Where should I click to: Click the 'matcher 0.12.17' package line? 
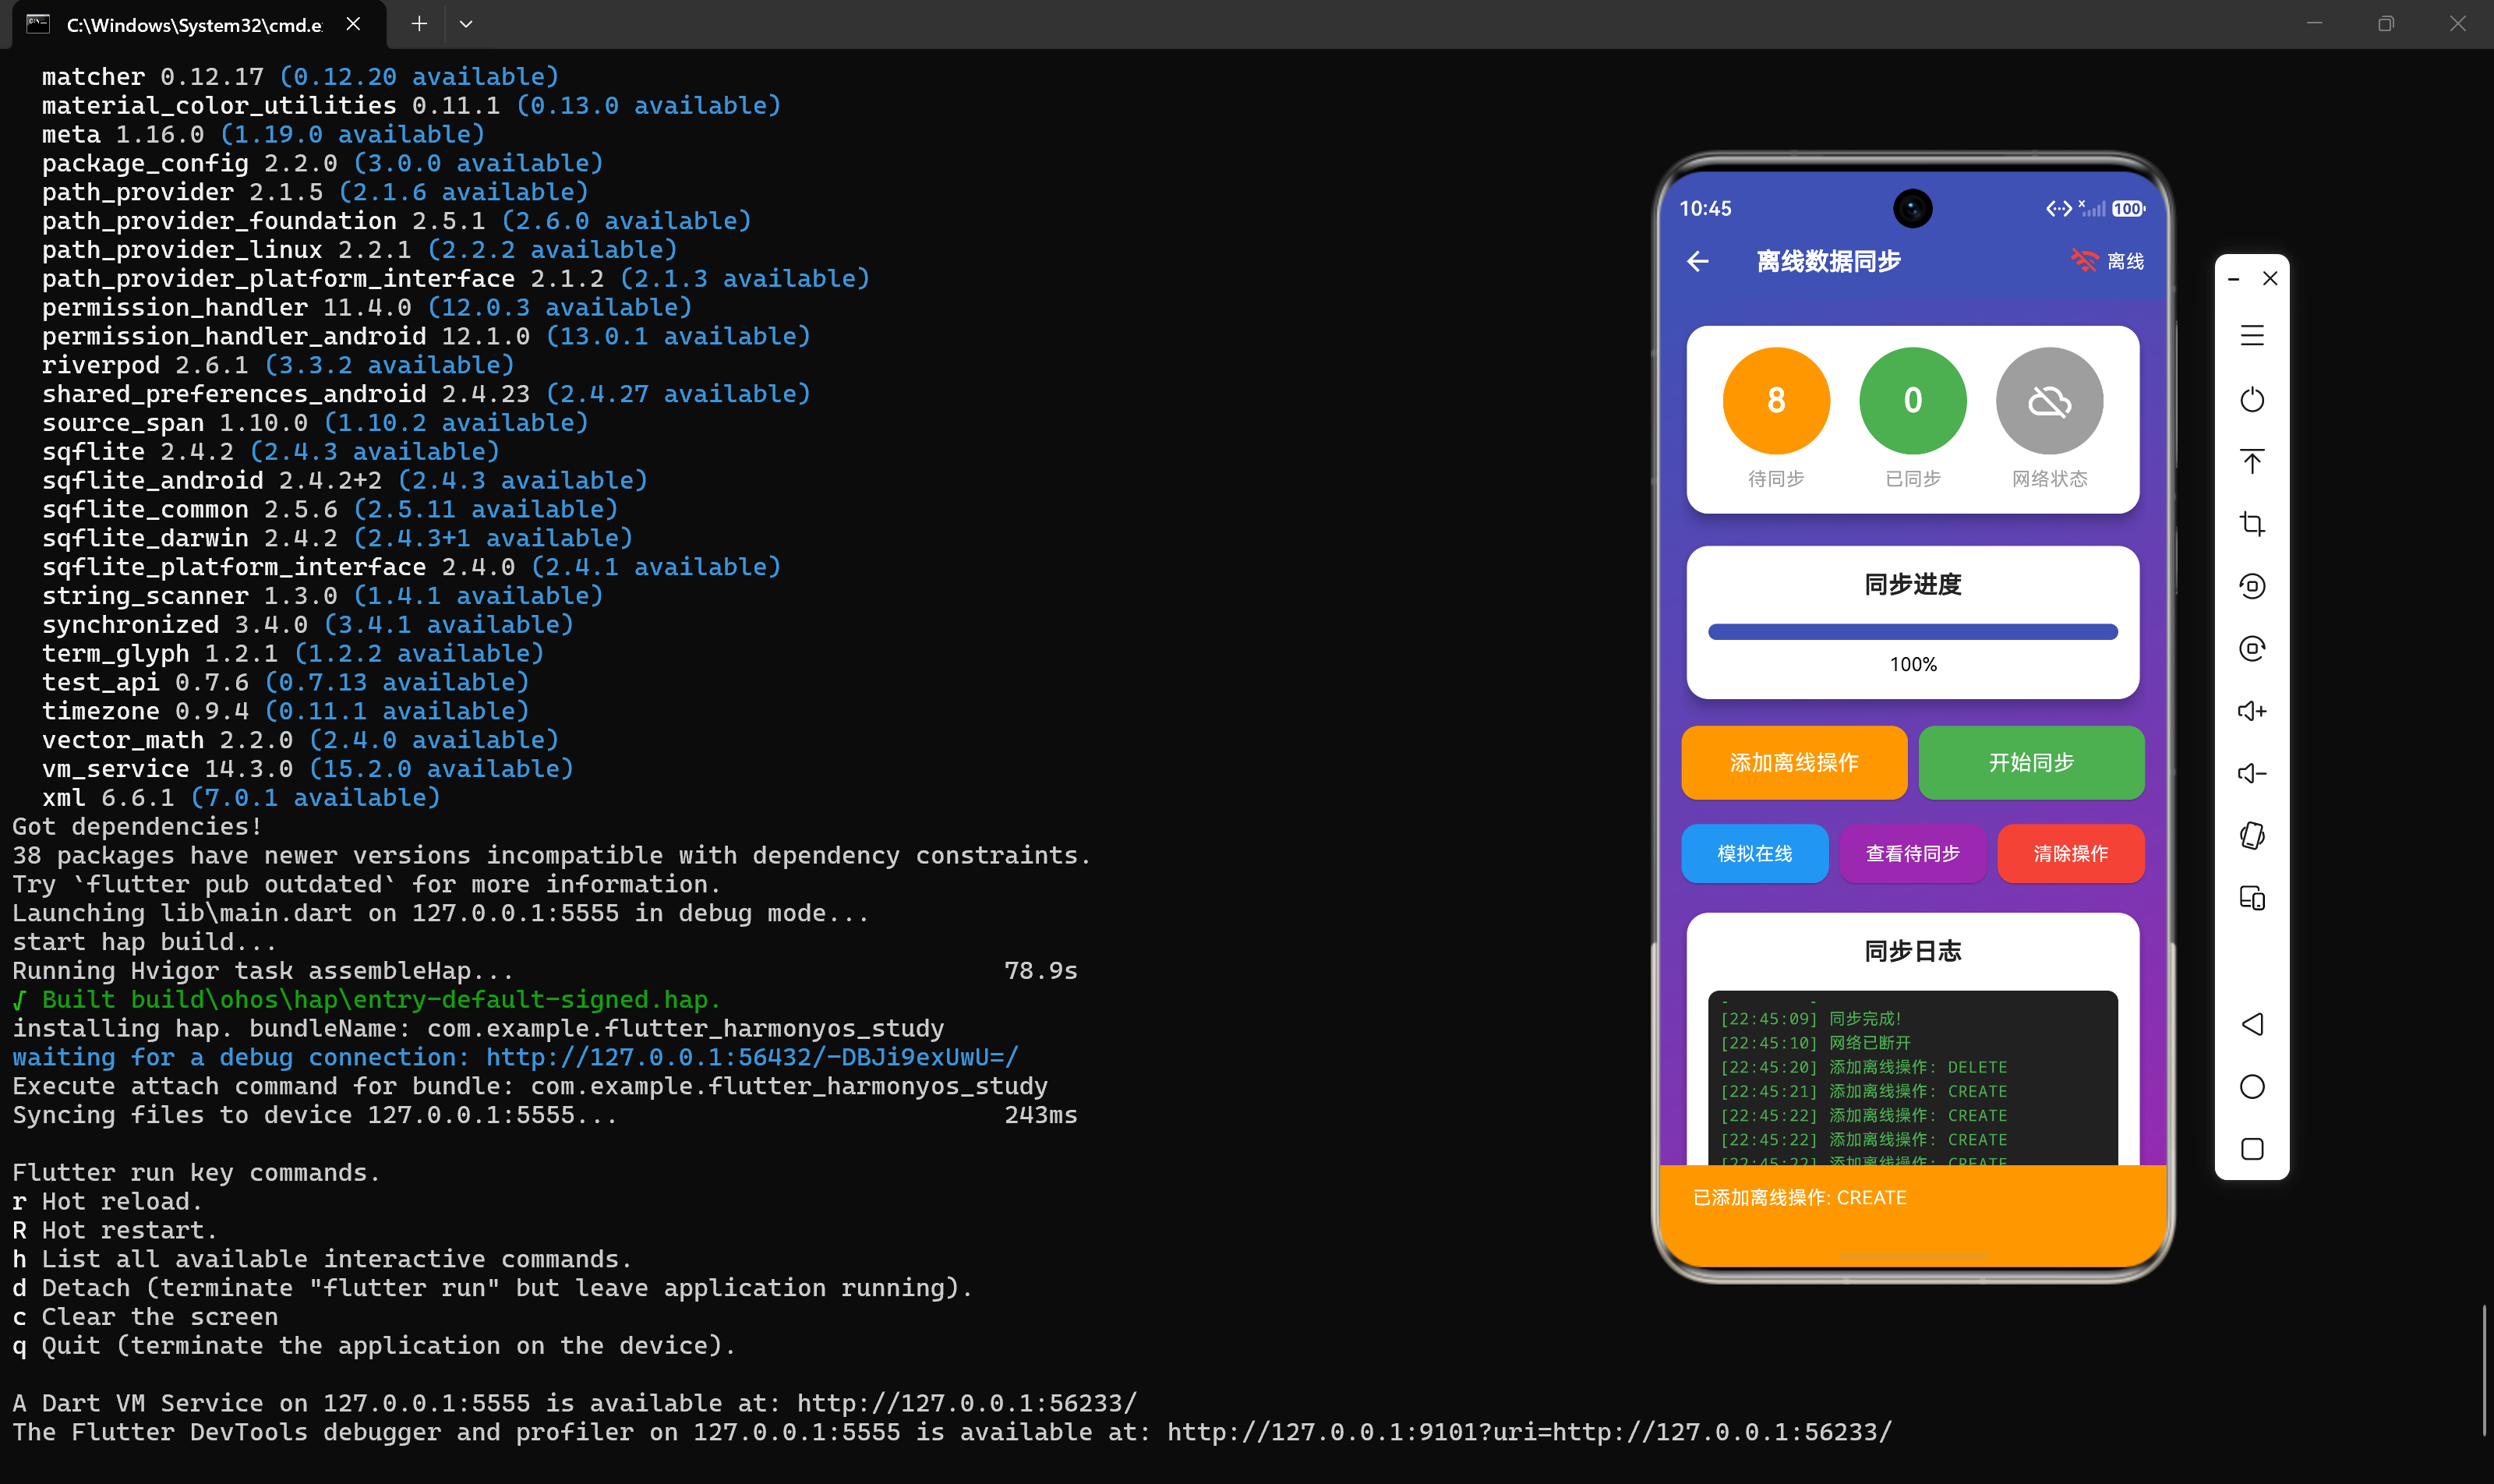pos(300,77)
